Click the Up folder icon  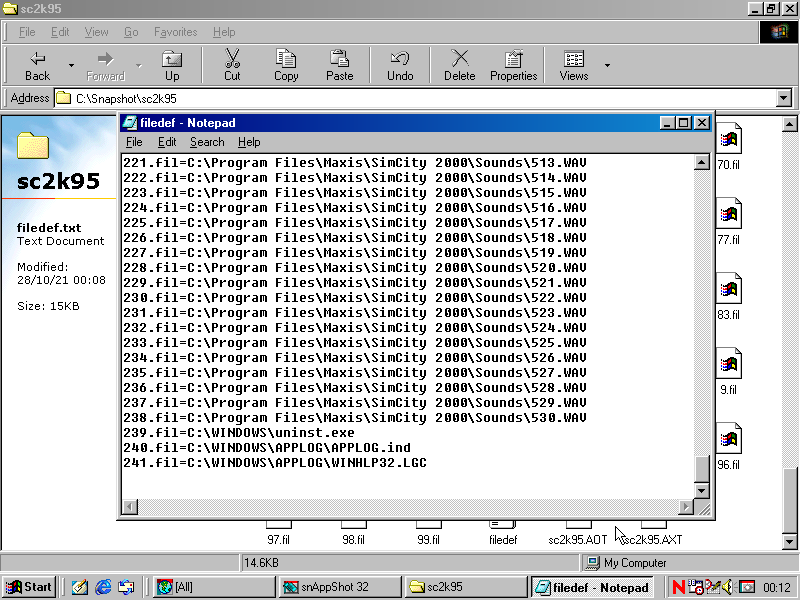(x=172, y=59)
